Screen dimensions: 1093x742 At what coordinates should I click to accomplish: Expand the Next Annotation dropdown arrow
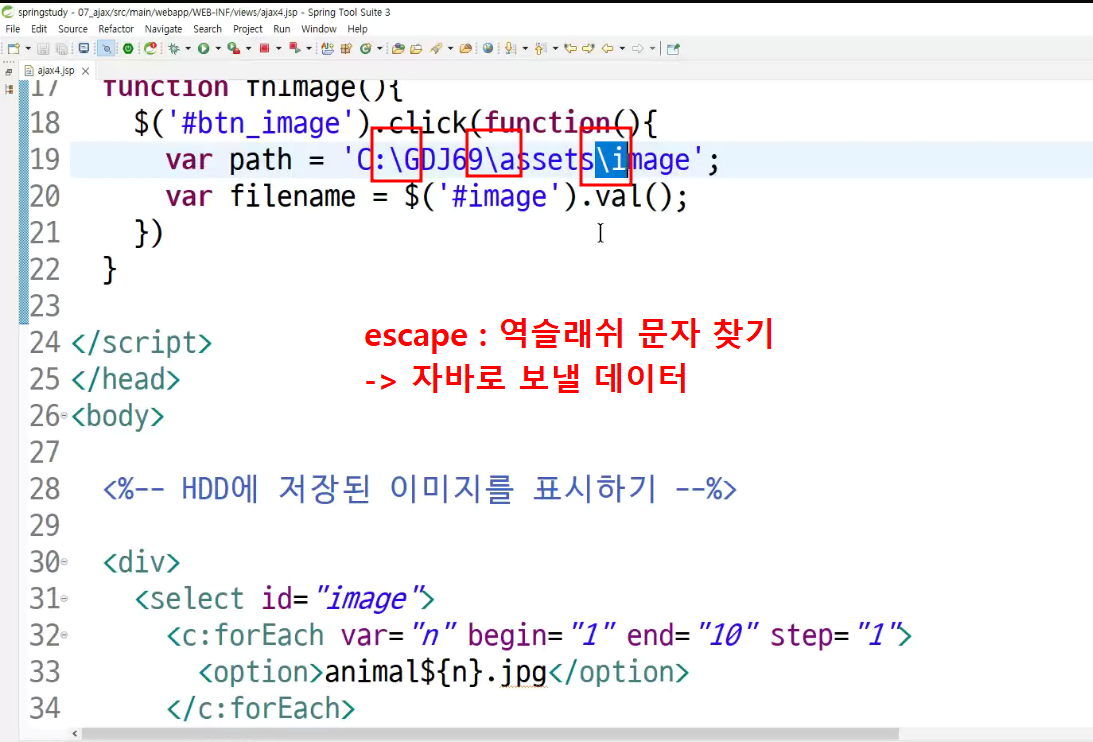point(525,49)
